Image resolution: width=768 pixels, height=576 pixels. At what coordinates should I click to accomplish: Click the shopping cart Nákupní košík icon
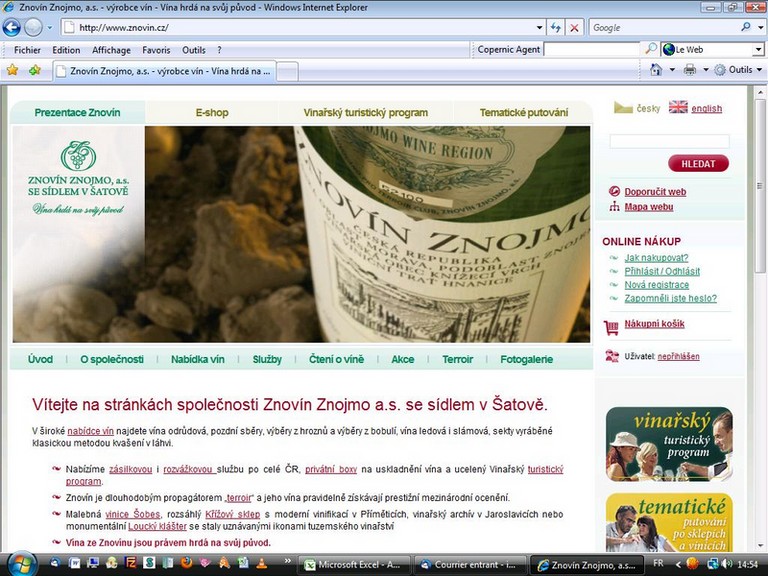pos(611,326)
